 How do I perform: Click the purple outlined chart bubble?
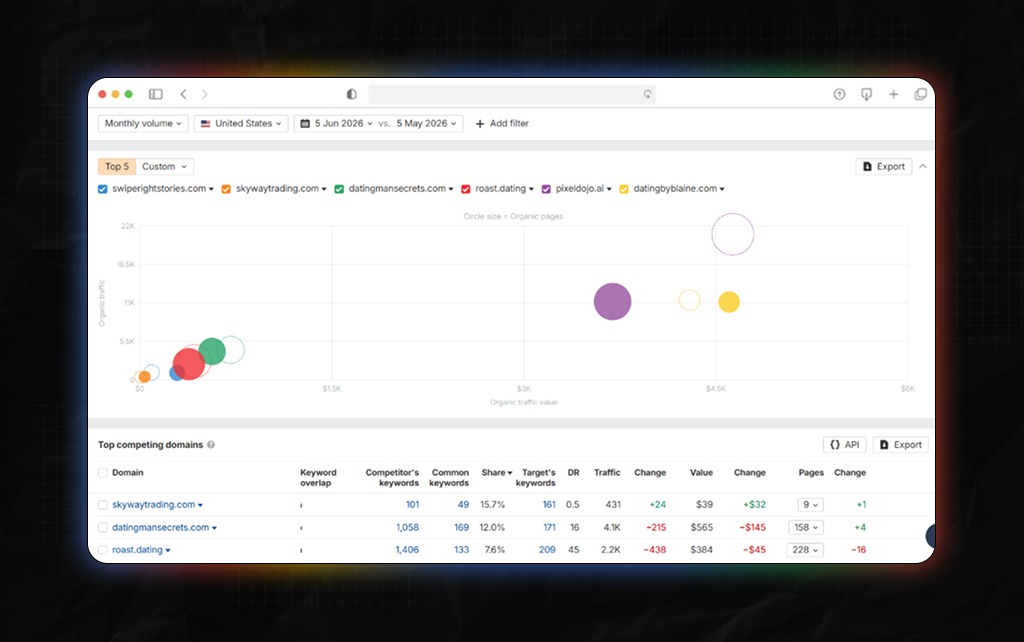click(733, 234)
